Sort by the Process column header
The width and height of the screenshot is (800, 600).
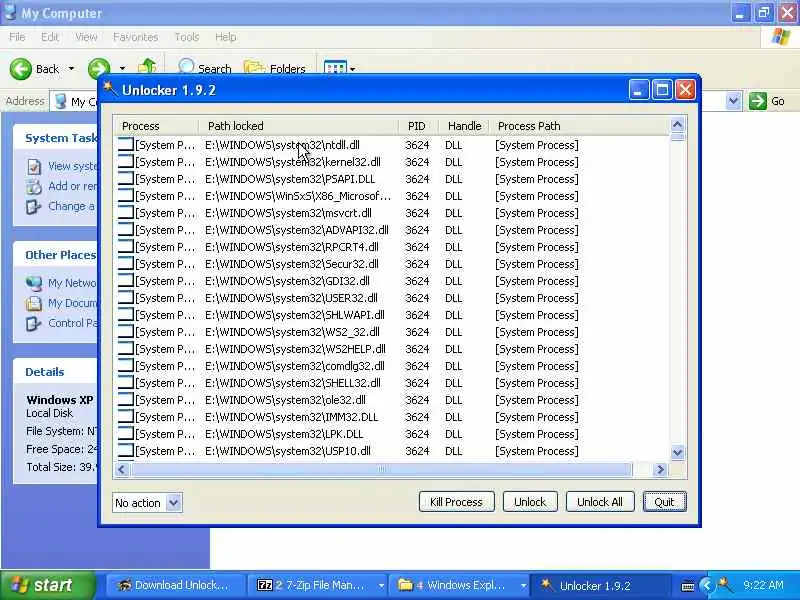pos(156,126)
